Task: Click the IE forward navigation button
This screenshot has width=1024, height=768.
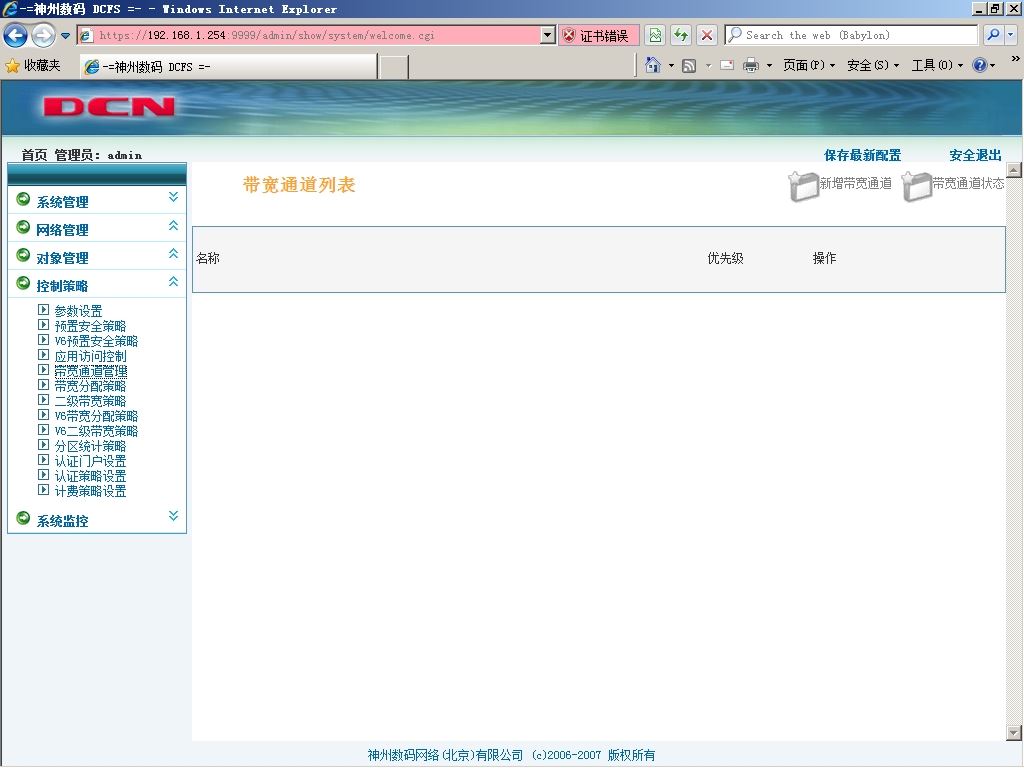Action: click(43, 35)
